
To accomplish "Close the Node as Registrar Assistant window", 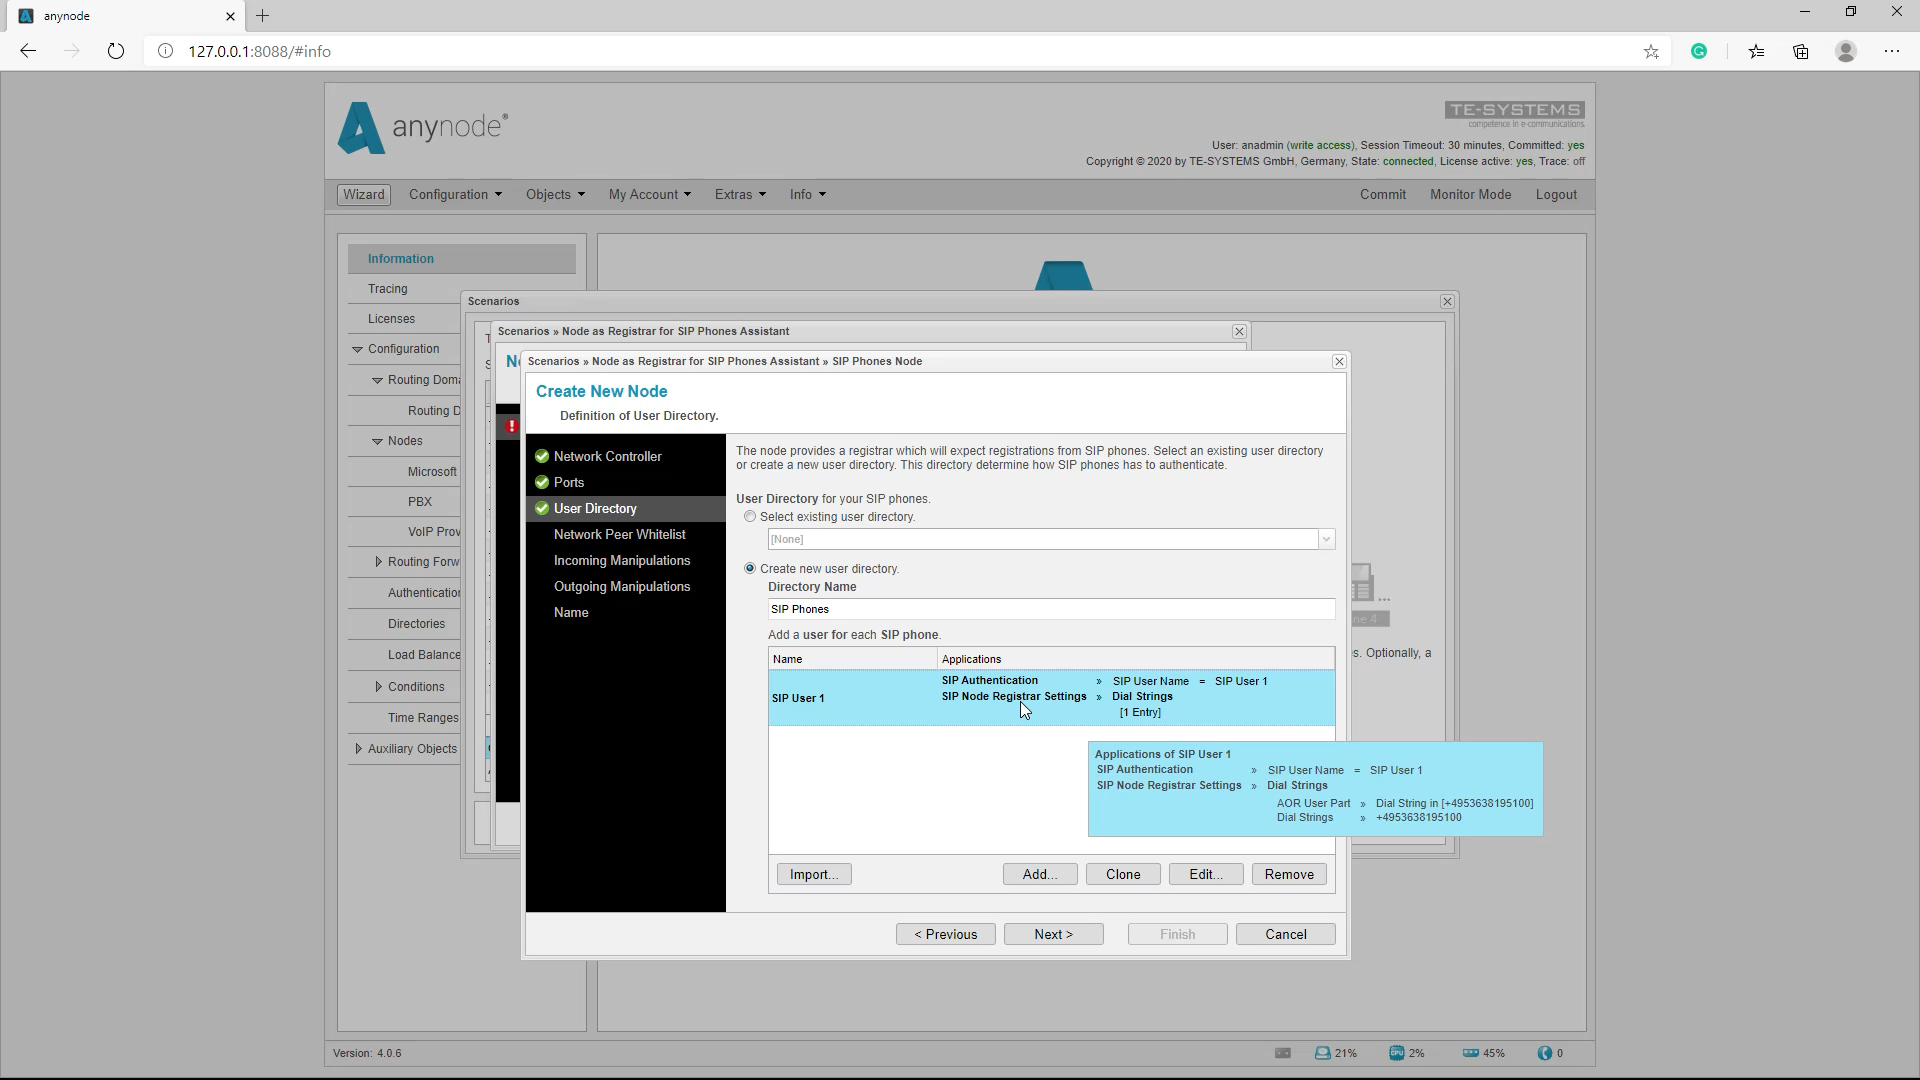I will pos(1239,331).
